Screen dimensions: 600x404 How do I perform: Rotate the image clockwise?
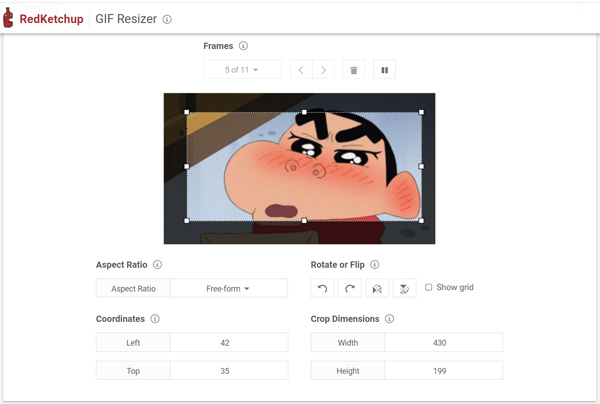pyautogui.click(x=350, y=288)
